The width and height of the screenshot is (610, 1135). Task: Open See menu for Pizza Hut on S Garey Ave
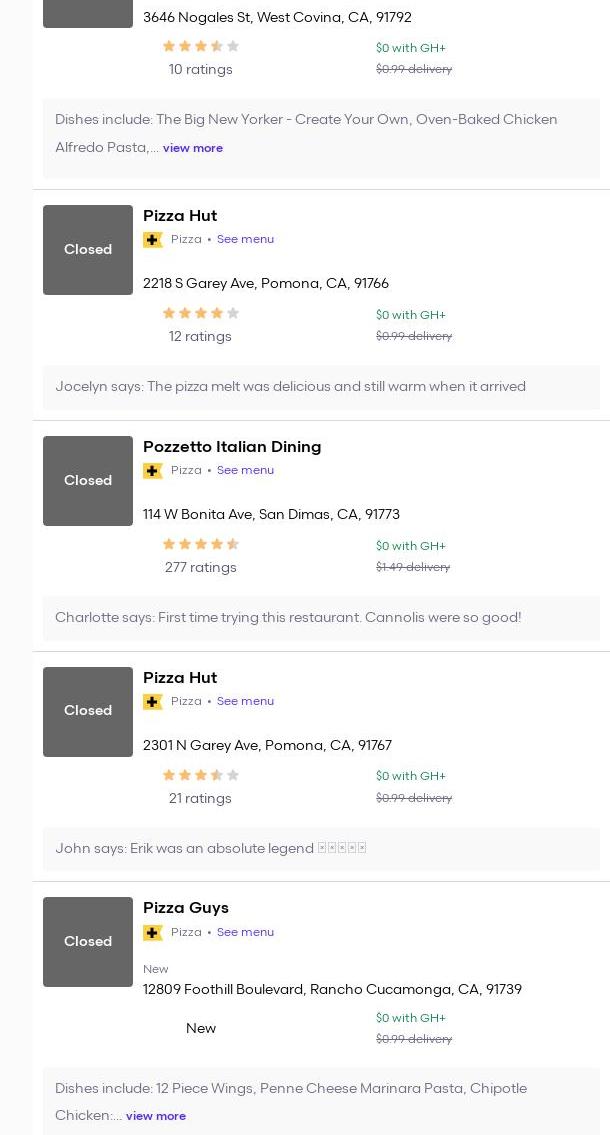coord(245,239)
